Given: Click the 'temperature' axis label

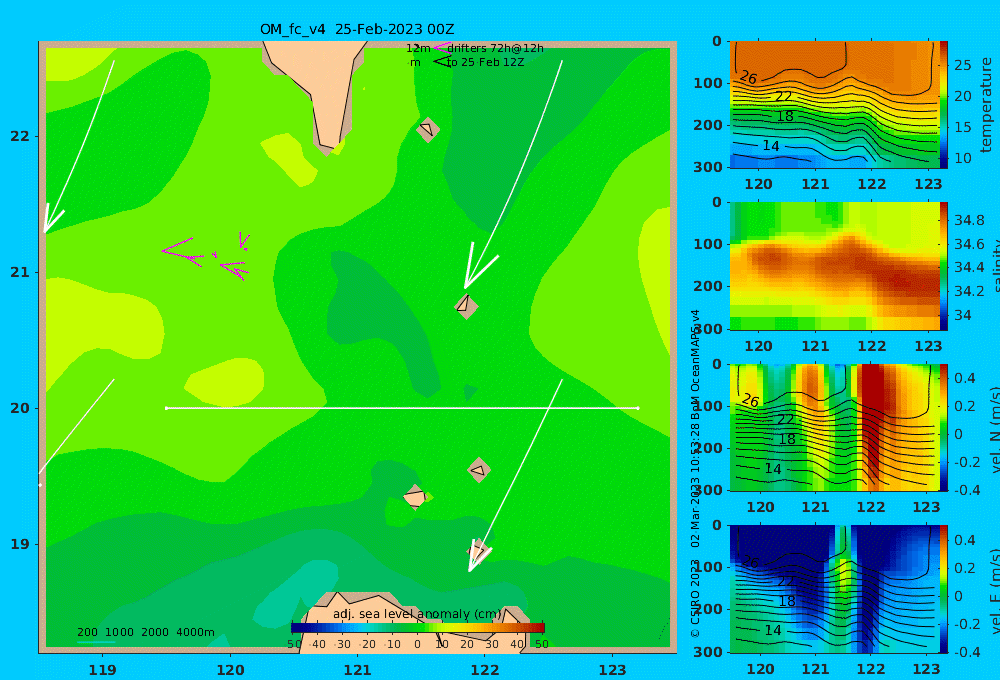Looking at the screenshot, I should [x=986, y=105].
